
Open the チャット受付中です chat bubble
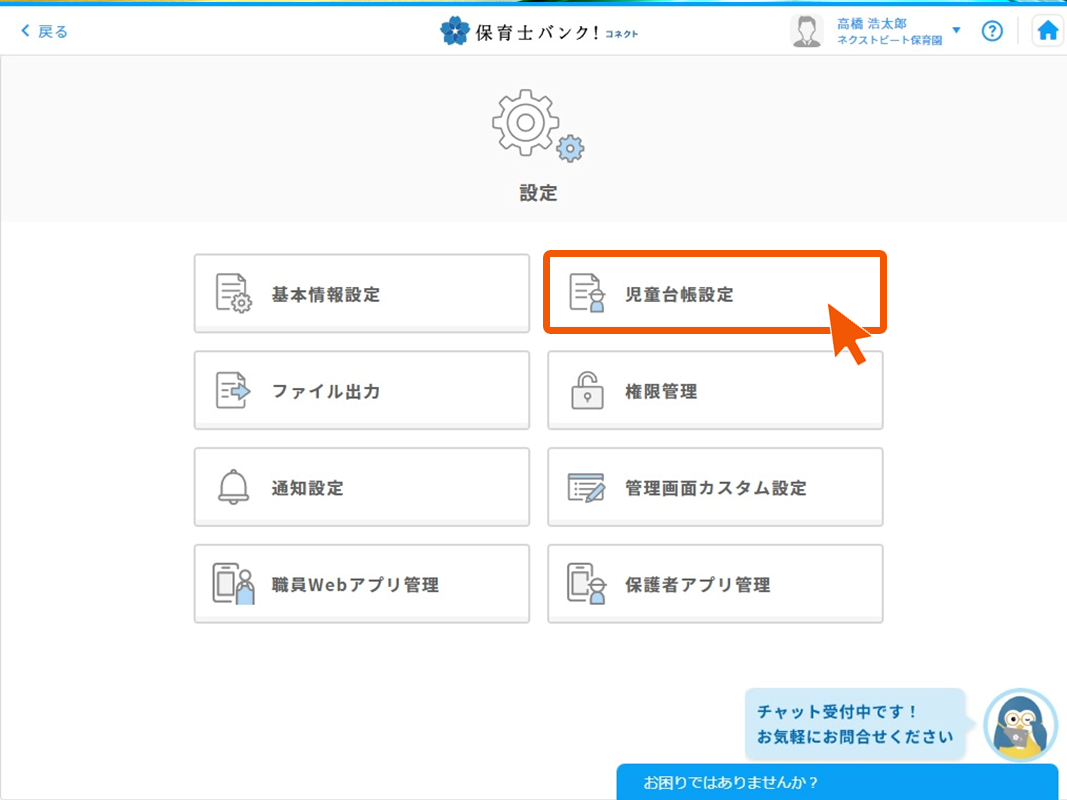(854, 726)
